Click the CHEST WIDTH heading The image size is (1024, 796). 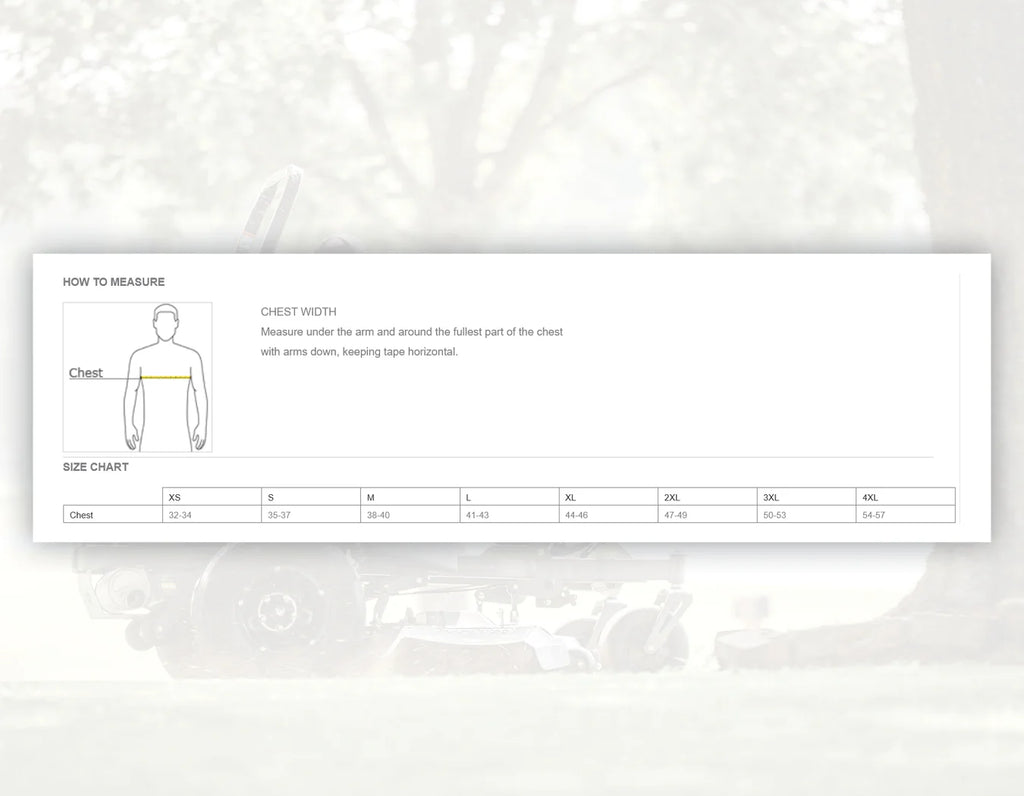pyautogui.click(x=298, y=312)
